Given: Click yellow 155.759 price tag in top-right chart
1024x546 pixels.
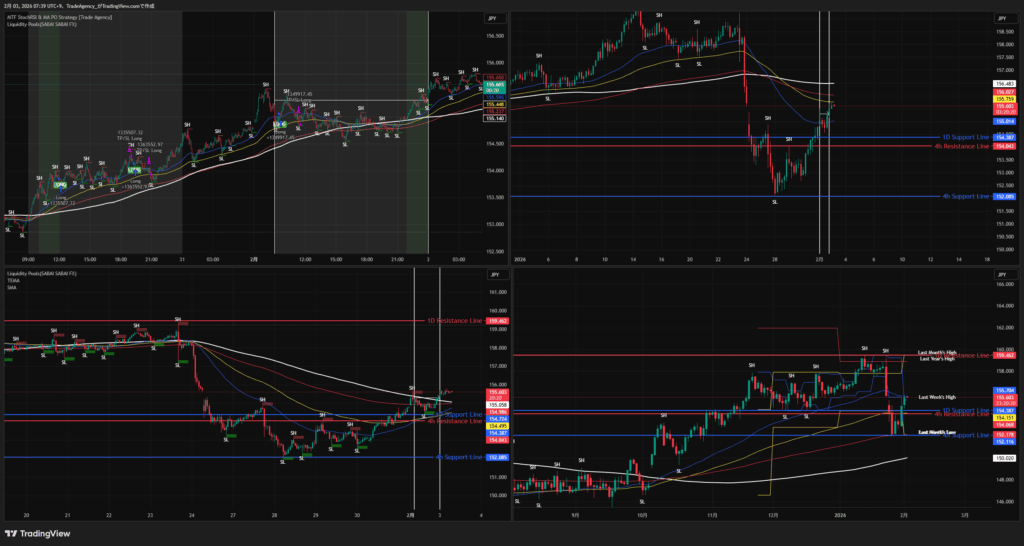Looking at the screenshot, I should (1001, 100).
